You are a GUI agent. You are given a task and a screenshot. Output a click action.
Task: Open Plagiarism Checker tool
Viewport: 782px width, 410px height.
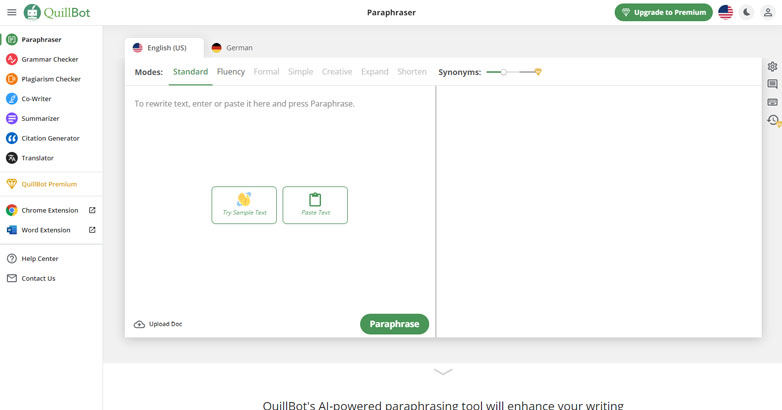coord(50,79)
